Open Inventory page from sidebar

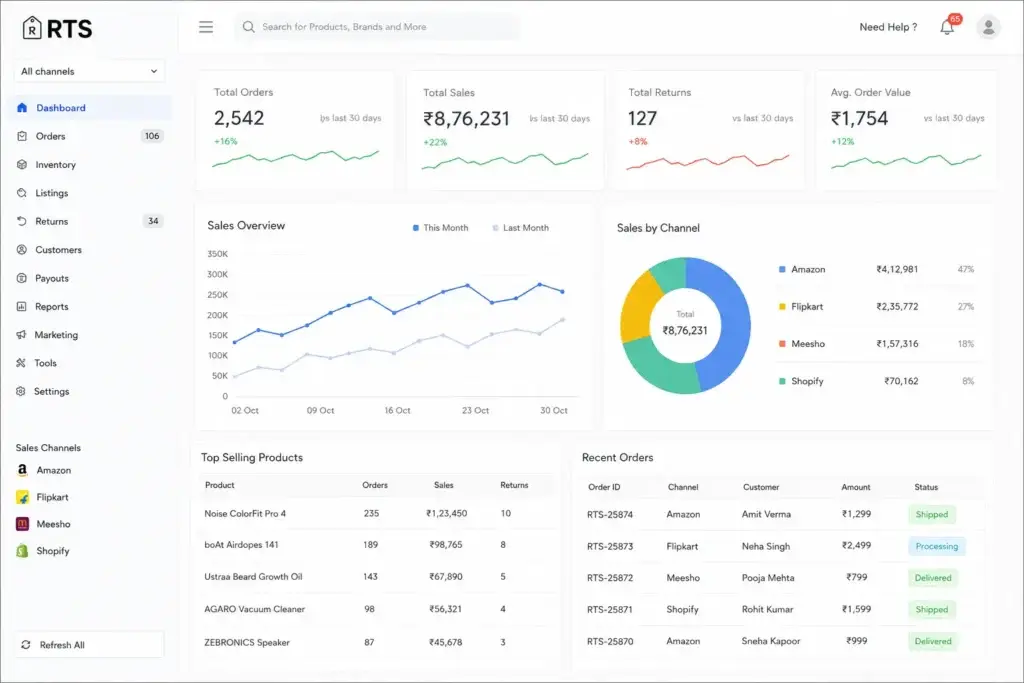click(90, 165)
